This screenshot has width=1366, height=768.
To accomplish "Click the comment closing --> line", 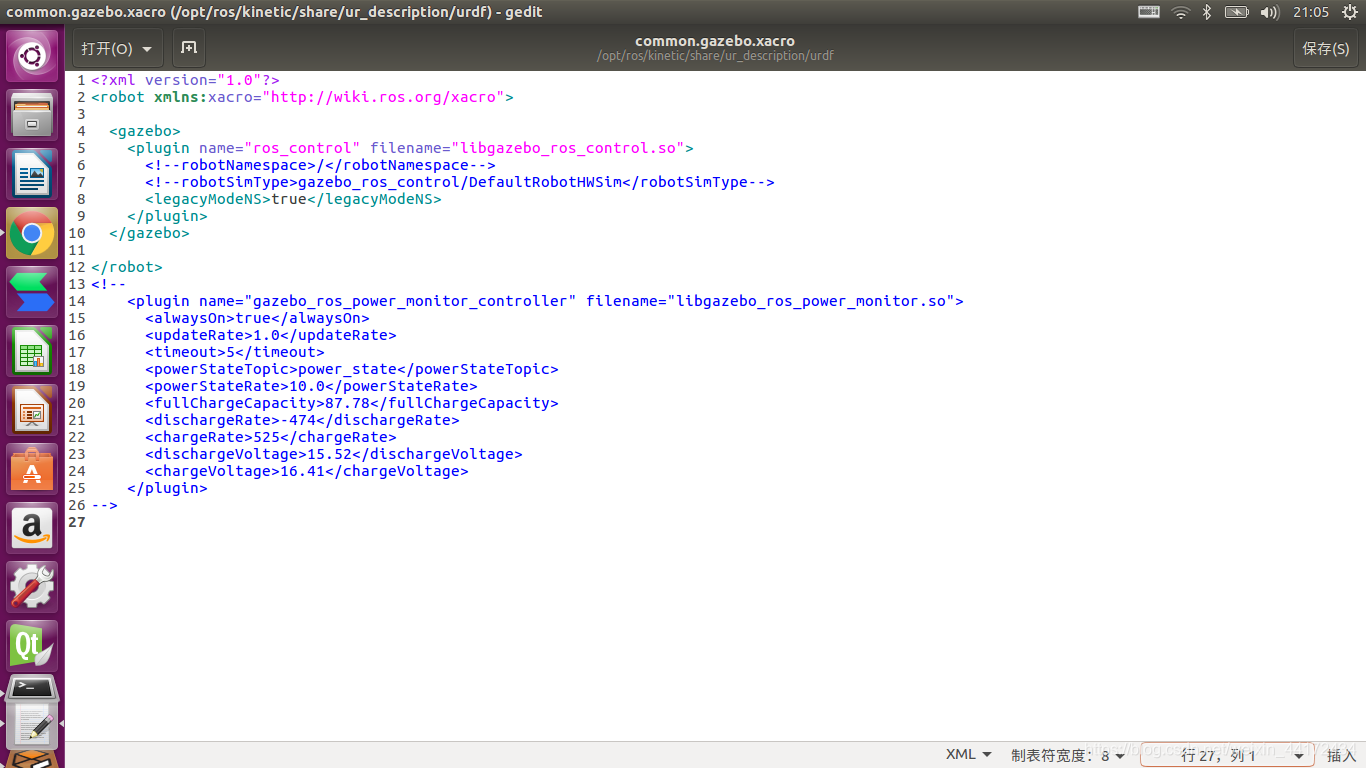I will tap(104, 505).
